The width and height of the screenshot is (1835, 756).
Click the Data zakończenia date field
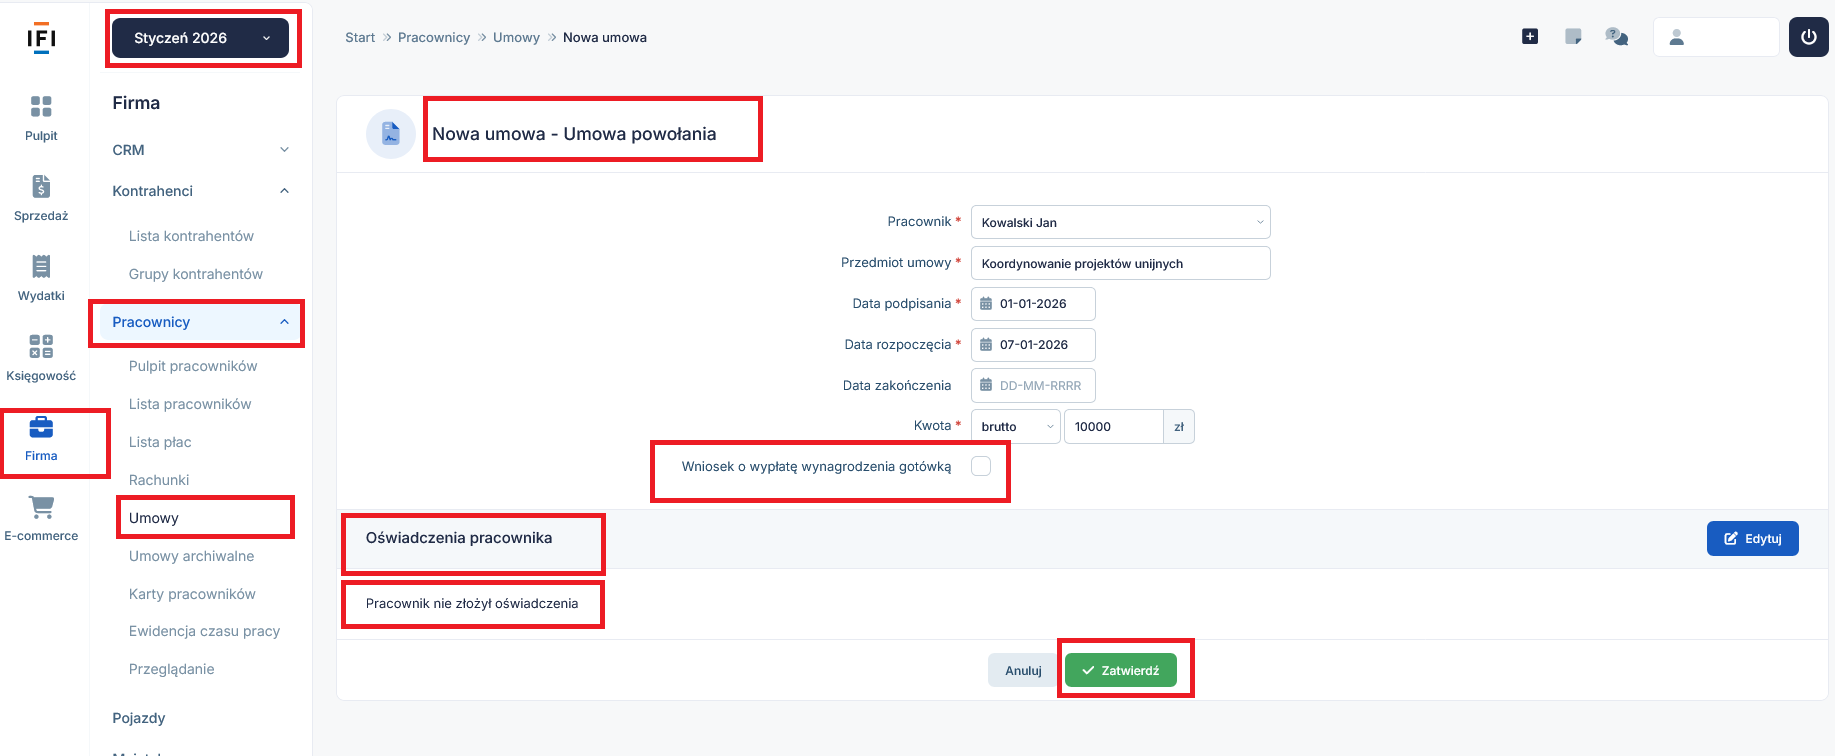(x=1035, y=386)
